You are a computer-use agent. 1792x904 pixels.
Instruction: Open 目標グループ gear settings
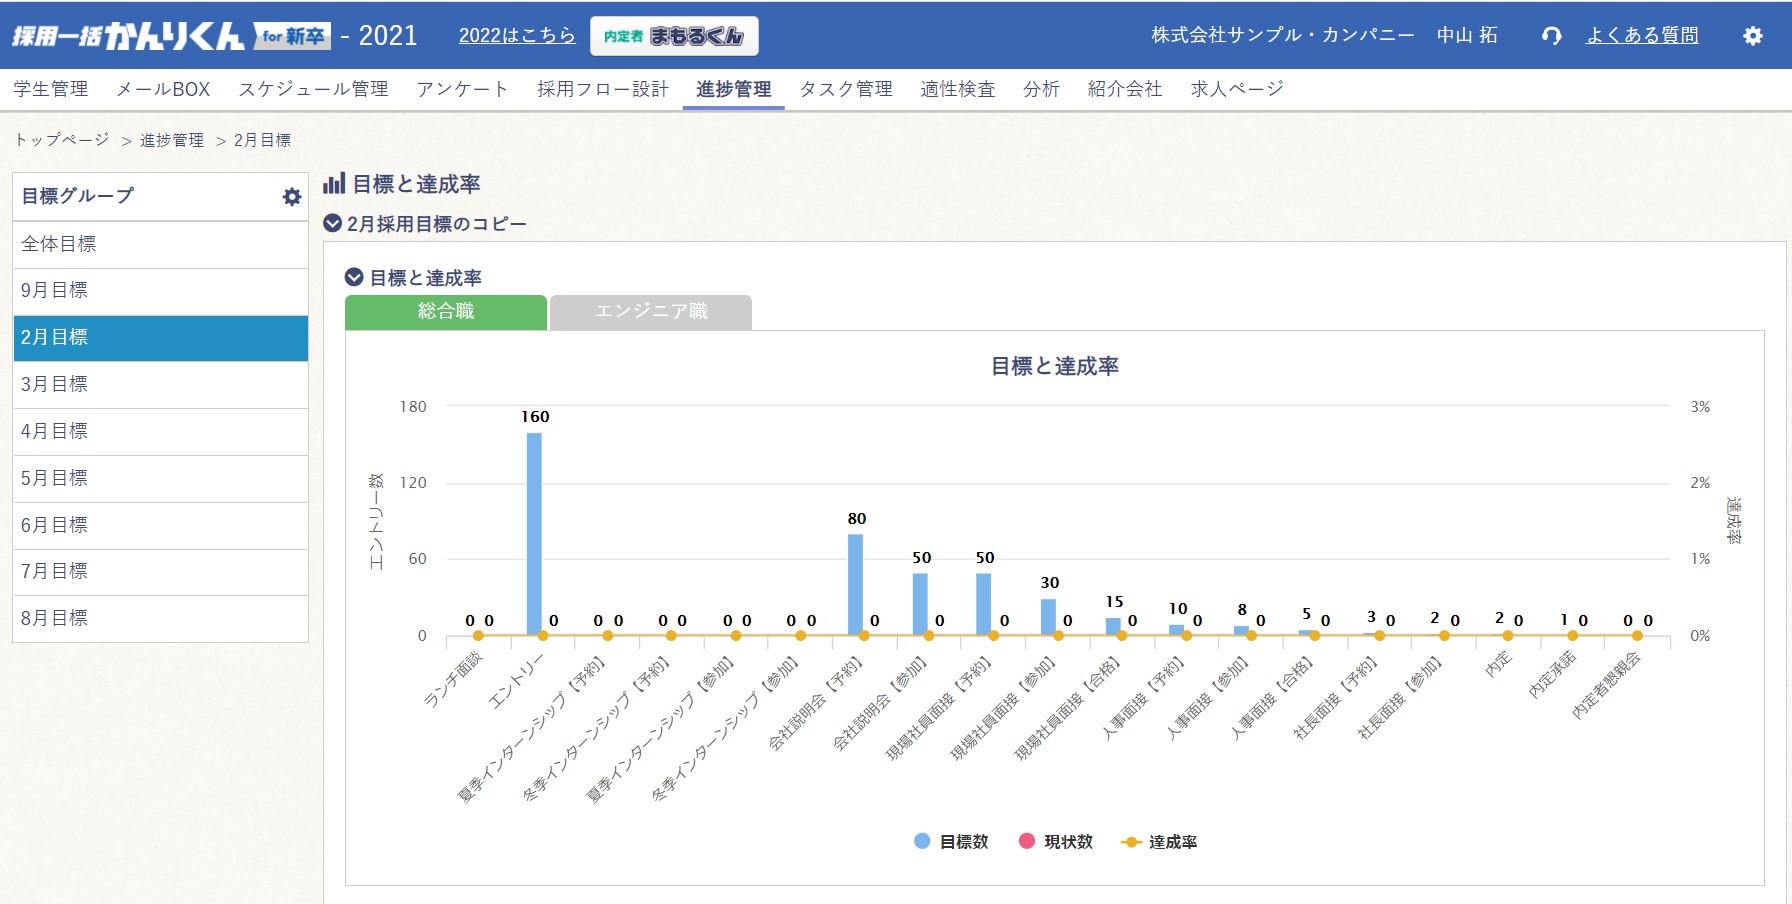click(291, 197)
